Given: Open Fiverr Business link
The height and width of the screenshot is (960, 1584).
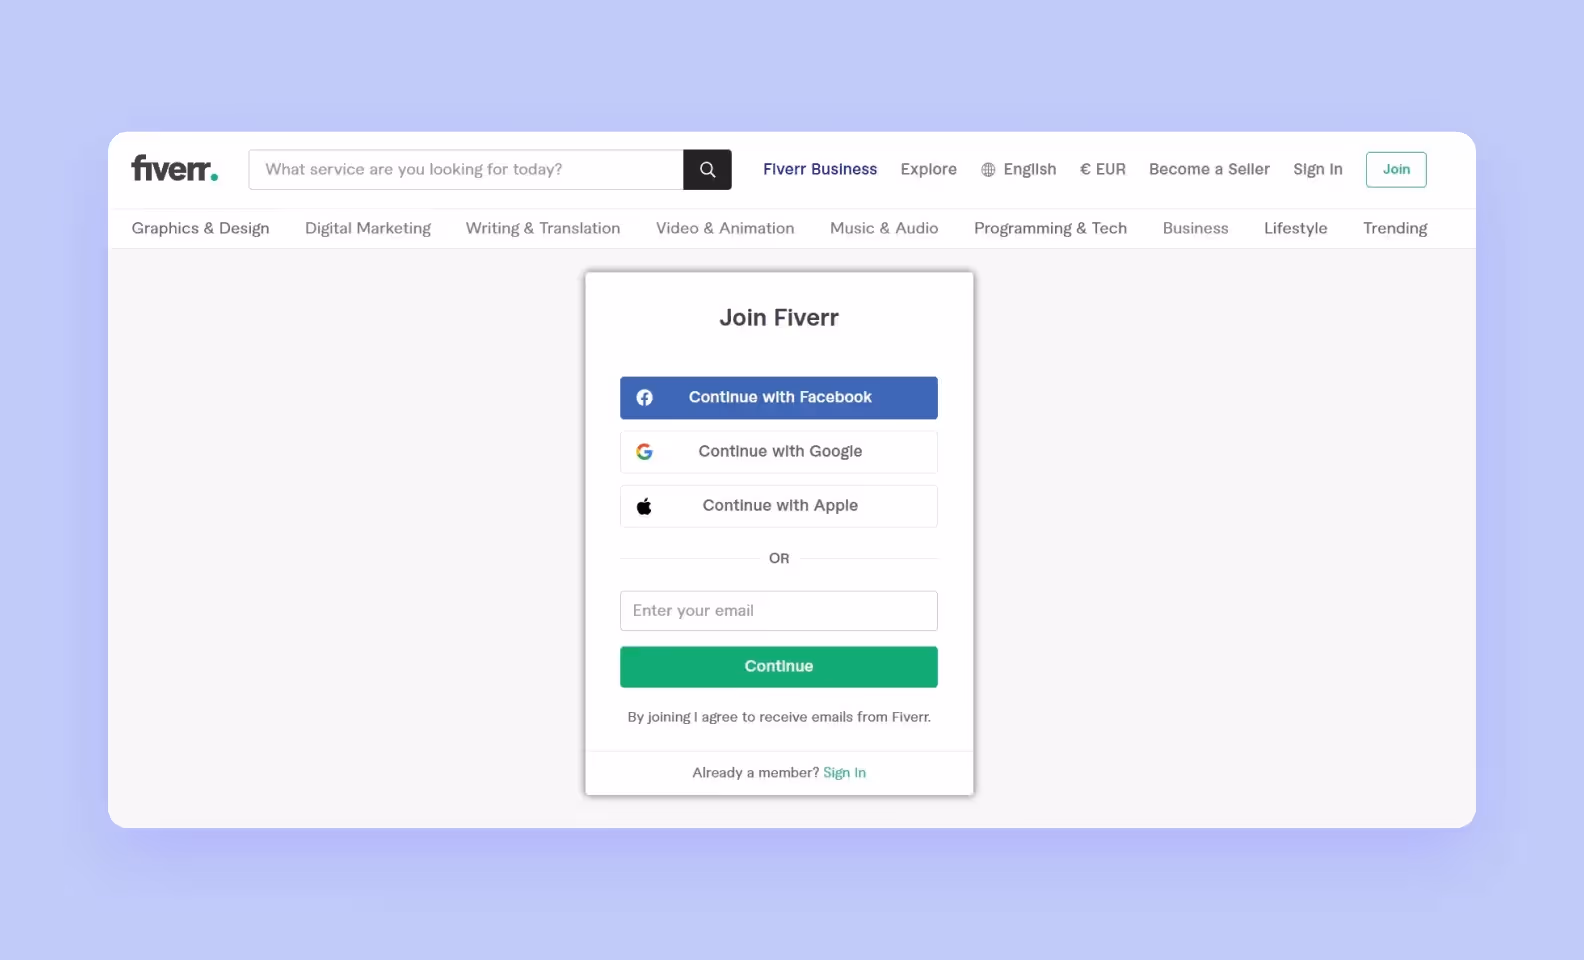Looking at the screenshot, I should [820, 170].
